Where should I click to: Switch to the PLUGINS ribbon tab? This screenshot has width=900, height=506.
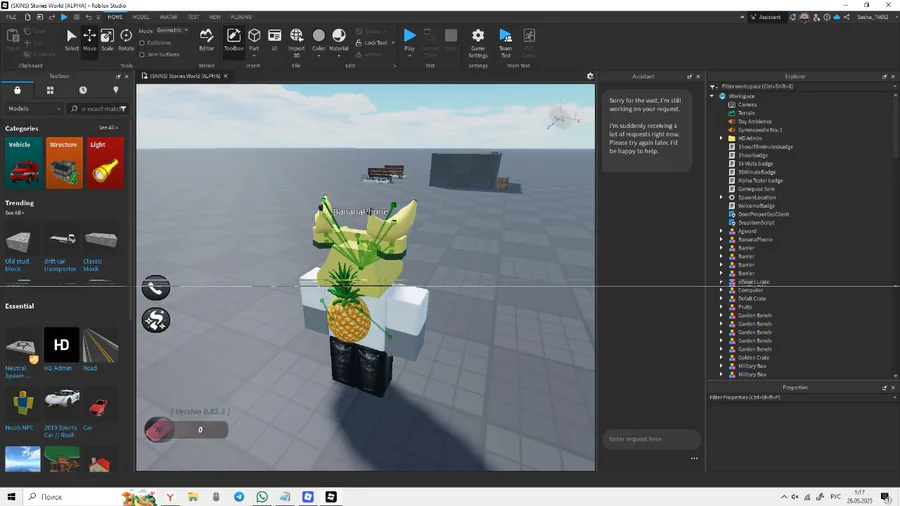[241, 17]
